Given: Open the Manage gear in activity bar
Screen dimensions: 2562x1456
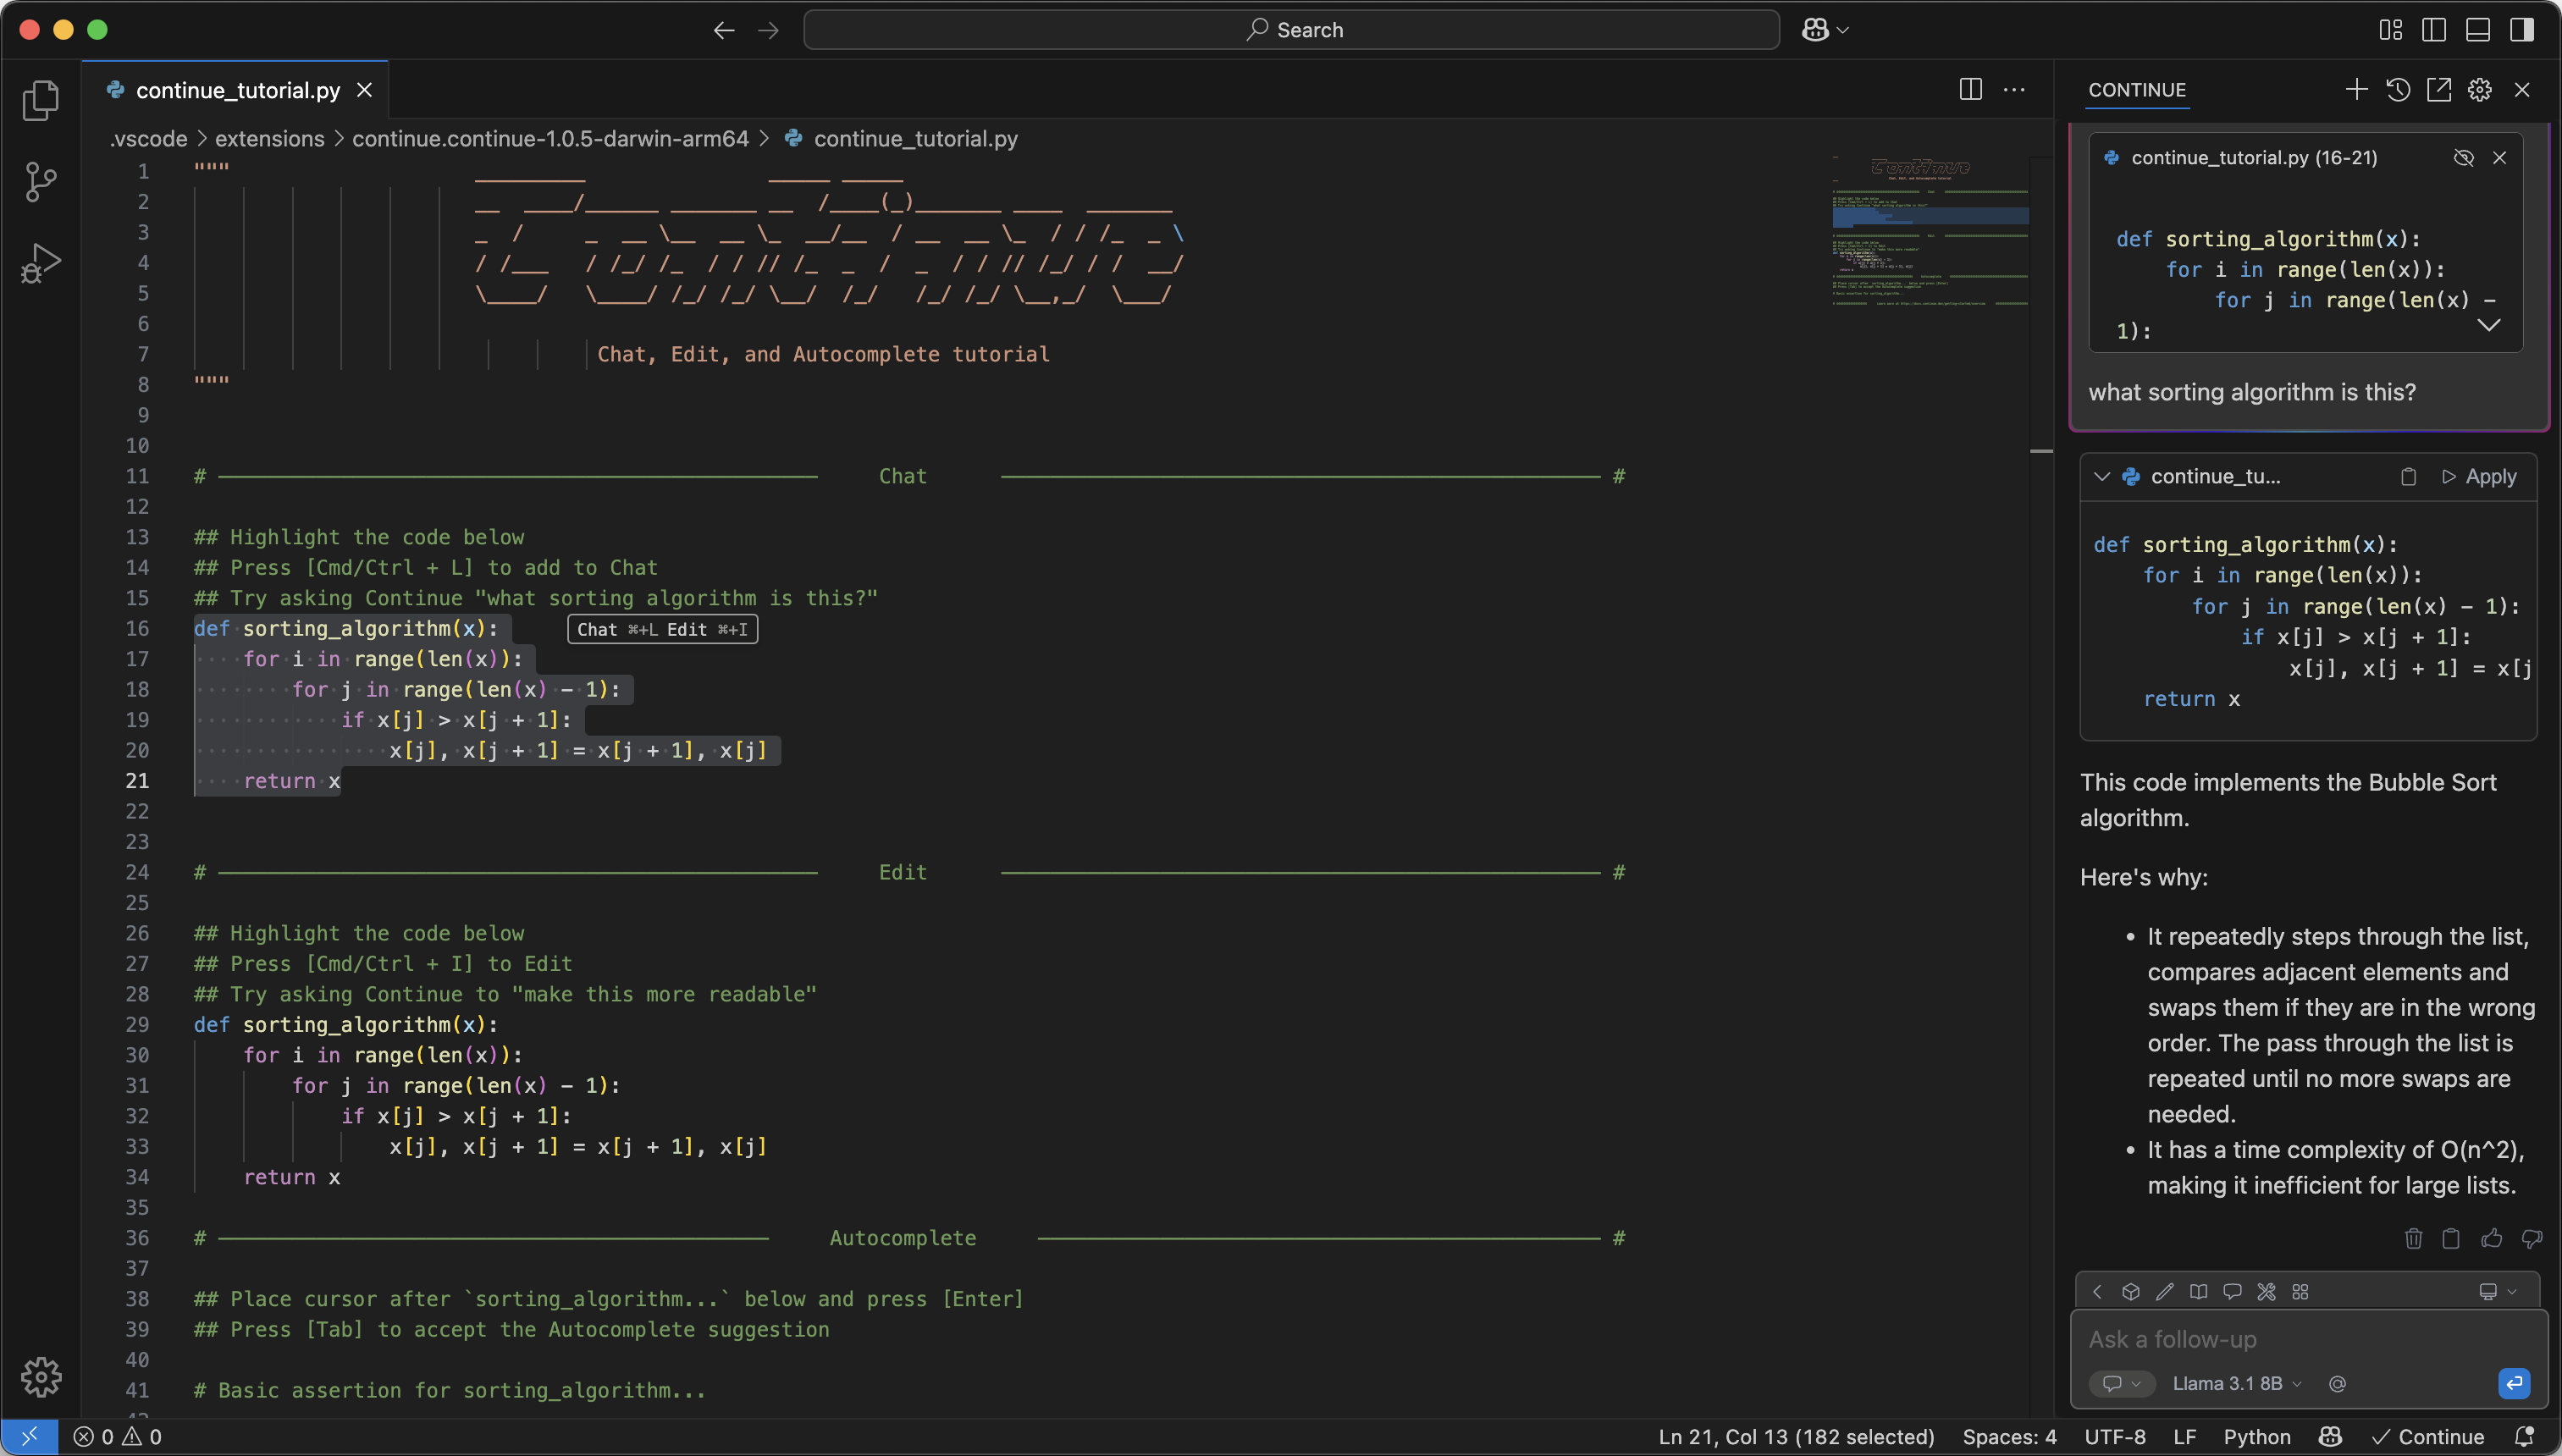Looking at the screenshot, I should (x=41, y=1377).
